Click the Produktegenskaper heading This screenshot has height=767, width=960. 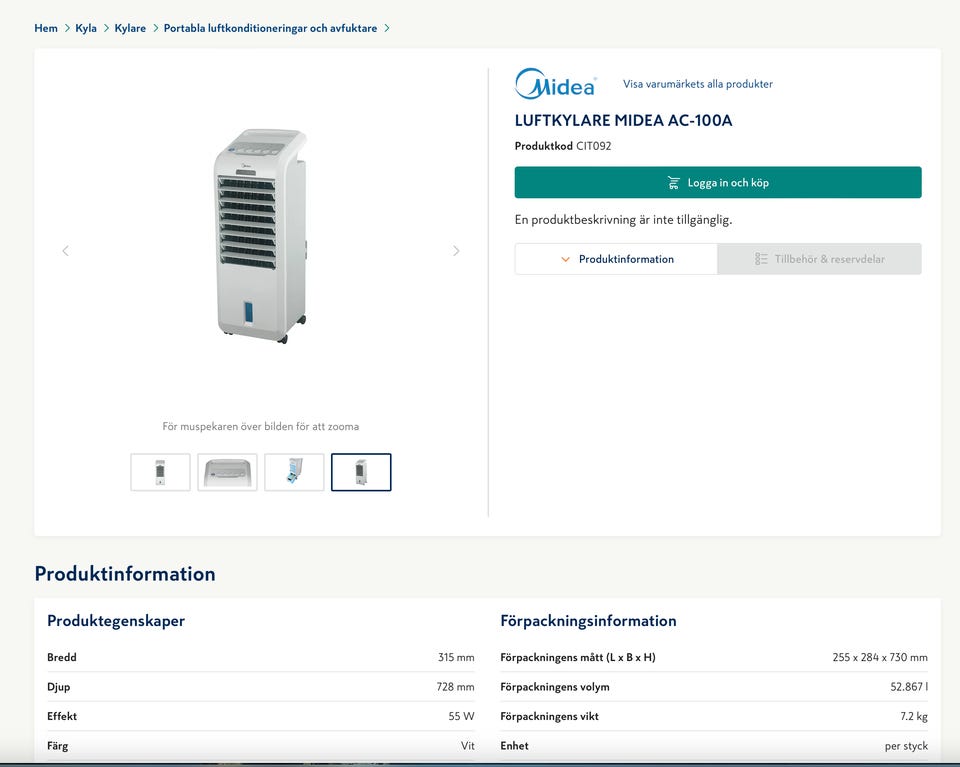[x=116, y=621]
